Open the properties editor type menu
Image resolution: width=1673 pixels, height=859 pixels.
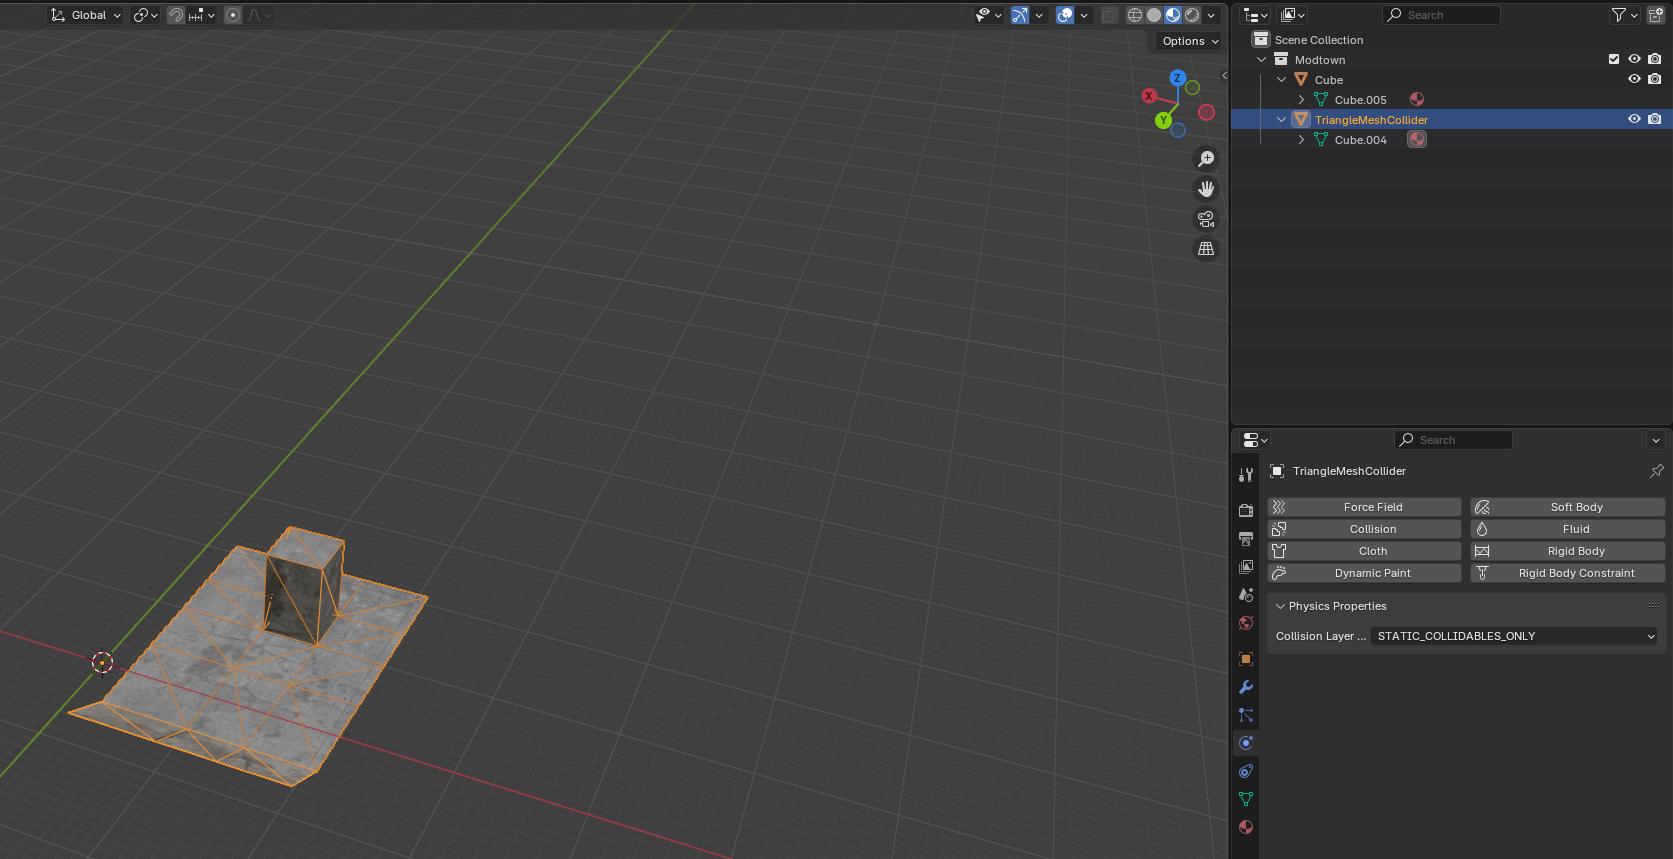1255,440
